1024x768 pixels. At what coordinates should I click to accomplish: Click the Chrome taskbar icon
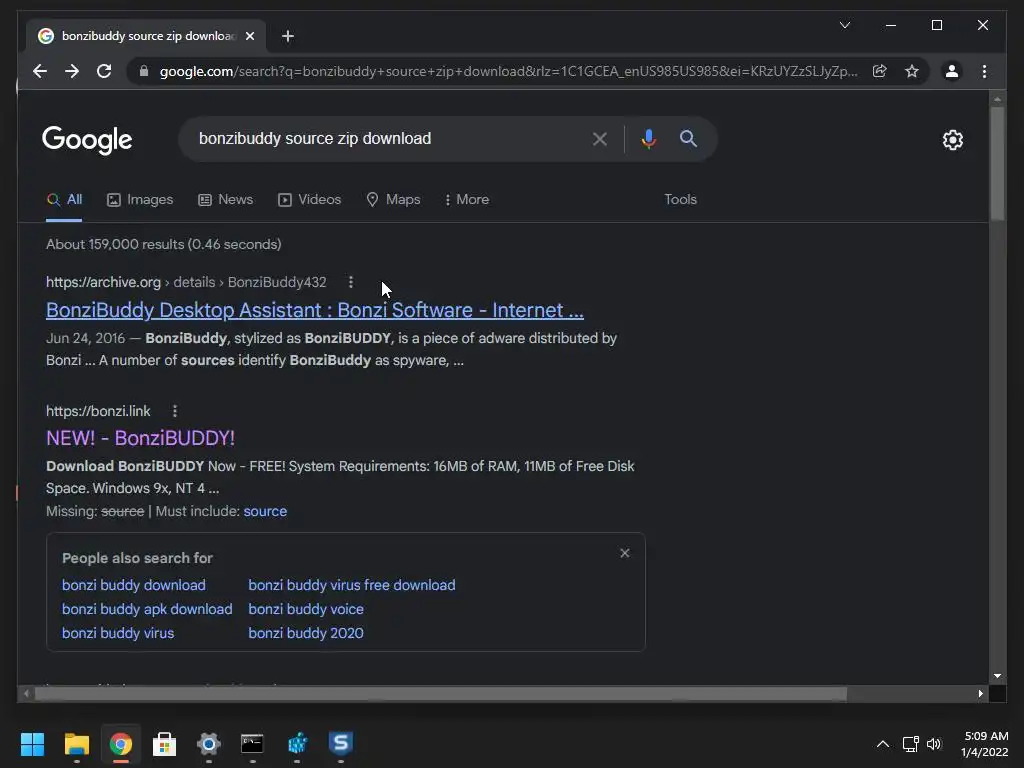point(121,744)
